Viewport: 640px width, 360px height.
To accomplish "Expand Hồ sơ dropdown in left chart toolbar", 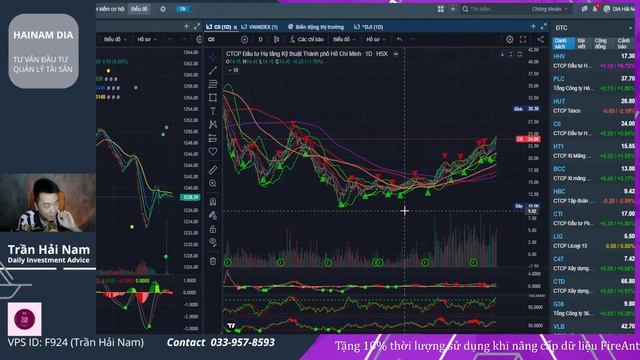I will [x=146, y=40].
